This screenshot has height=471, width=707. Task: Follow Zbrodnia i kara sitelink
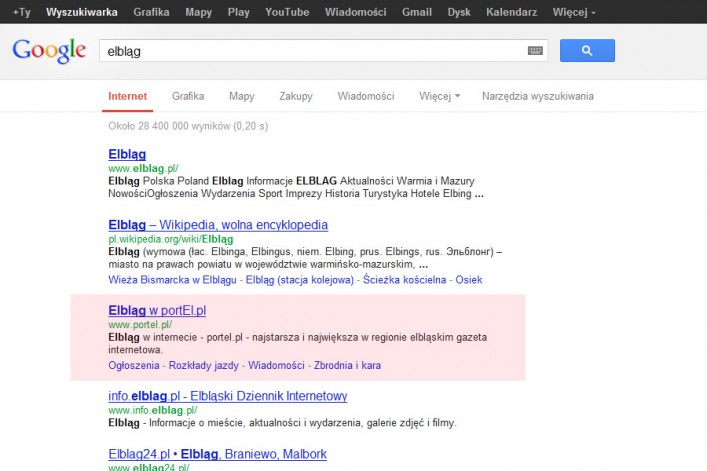(348, 366)
